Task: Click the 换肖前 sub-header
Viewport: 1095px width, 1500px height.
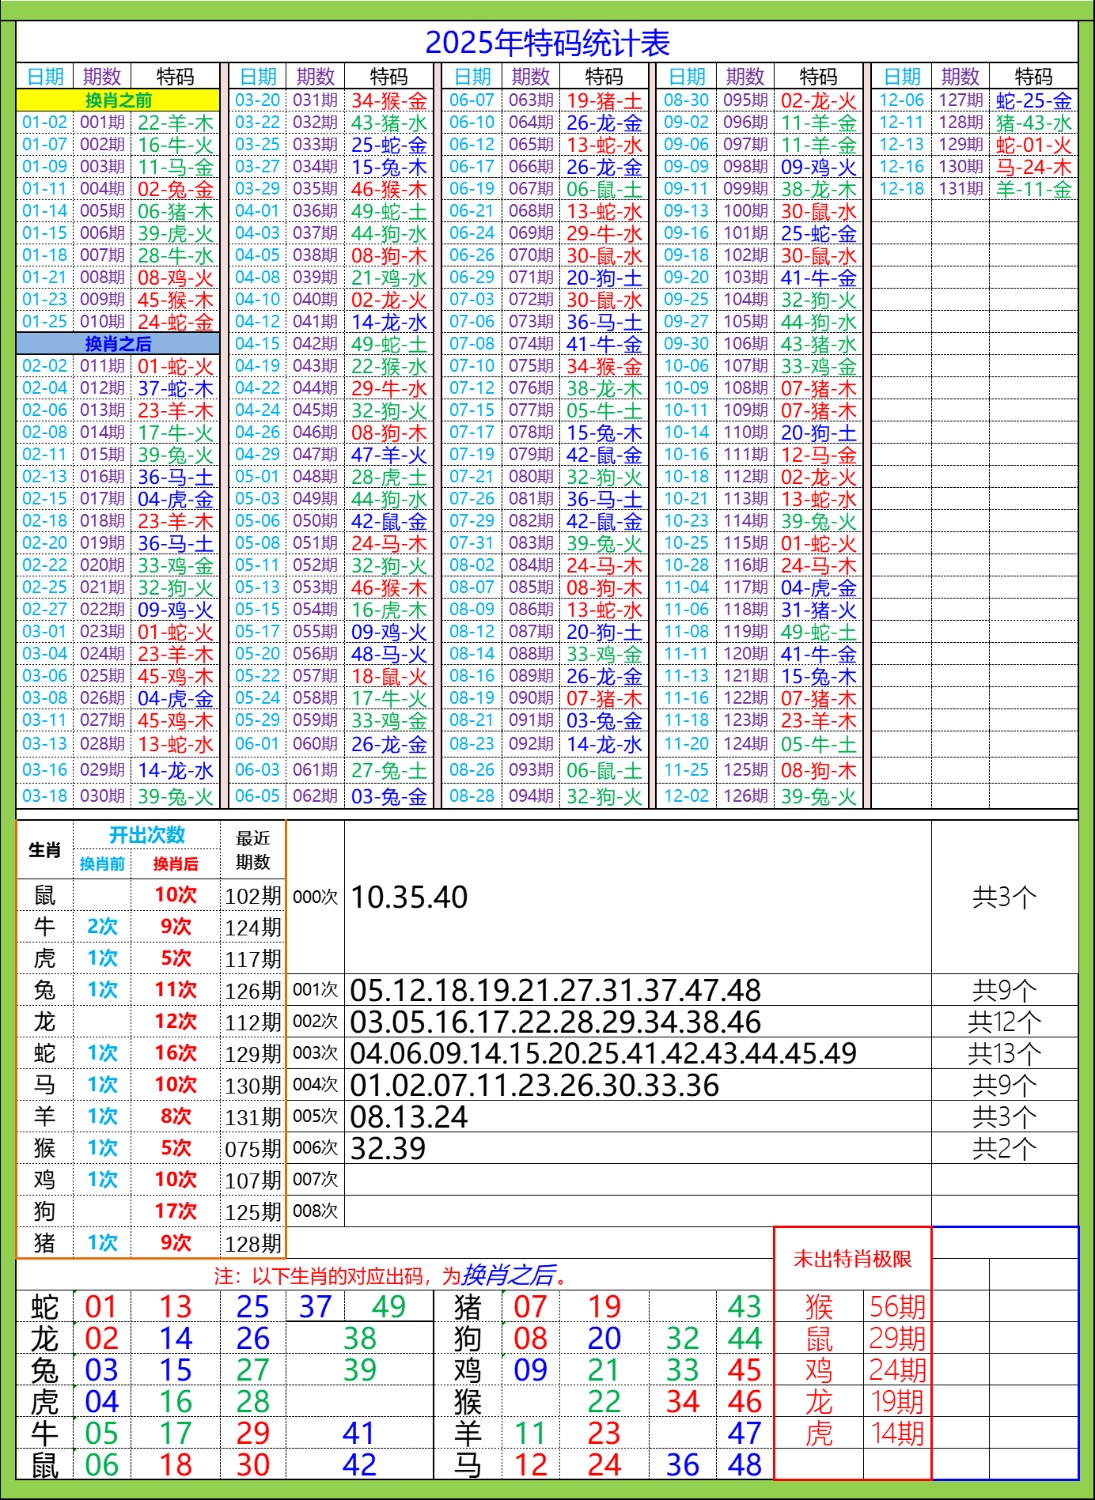Action: point(102,864)
